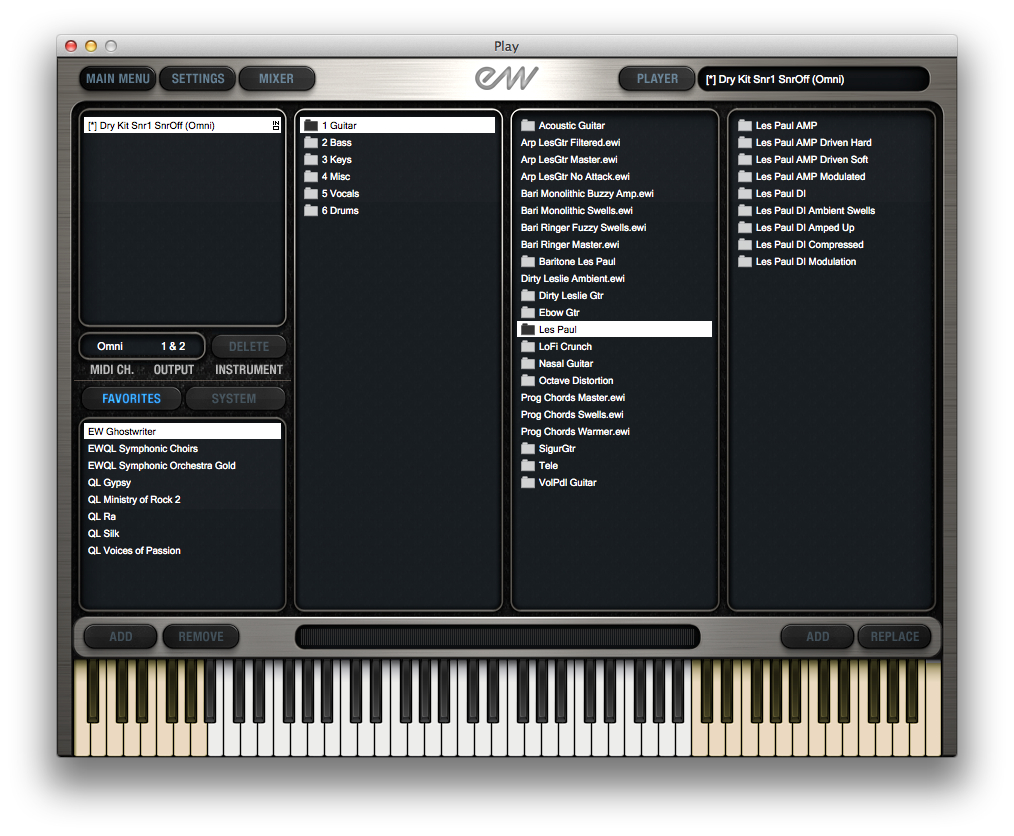
Task: Click the save icon on loaded instrument row
Action: click(276, 125)
